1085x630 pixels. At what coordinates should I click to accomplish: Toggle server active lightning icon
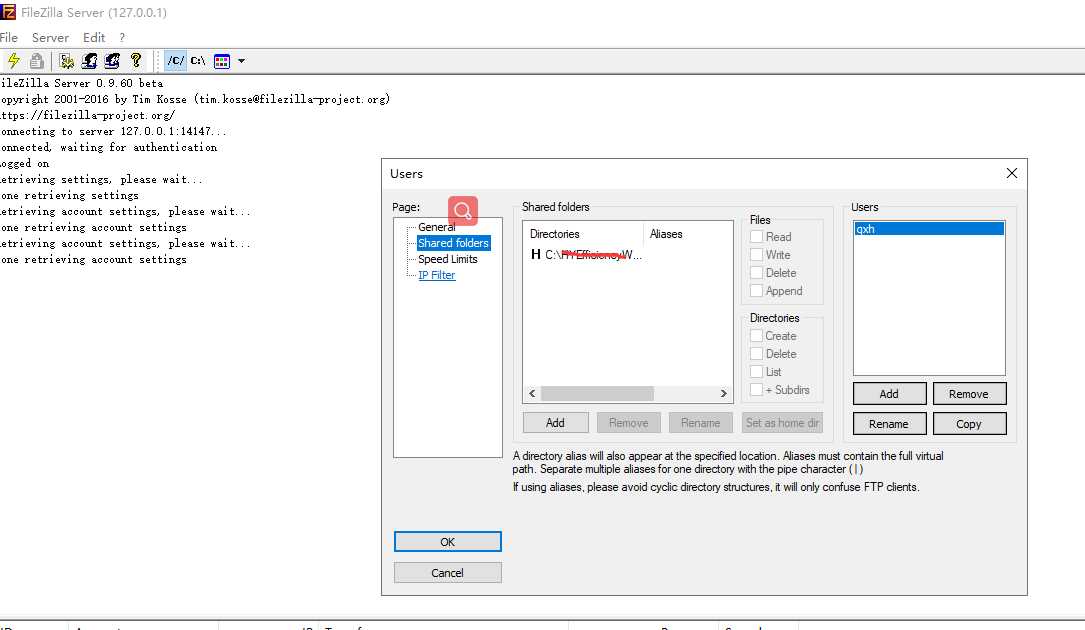coord(13,61)
